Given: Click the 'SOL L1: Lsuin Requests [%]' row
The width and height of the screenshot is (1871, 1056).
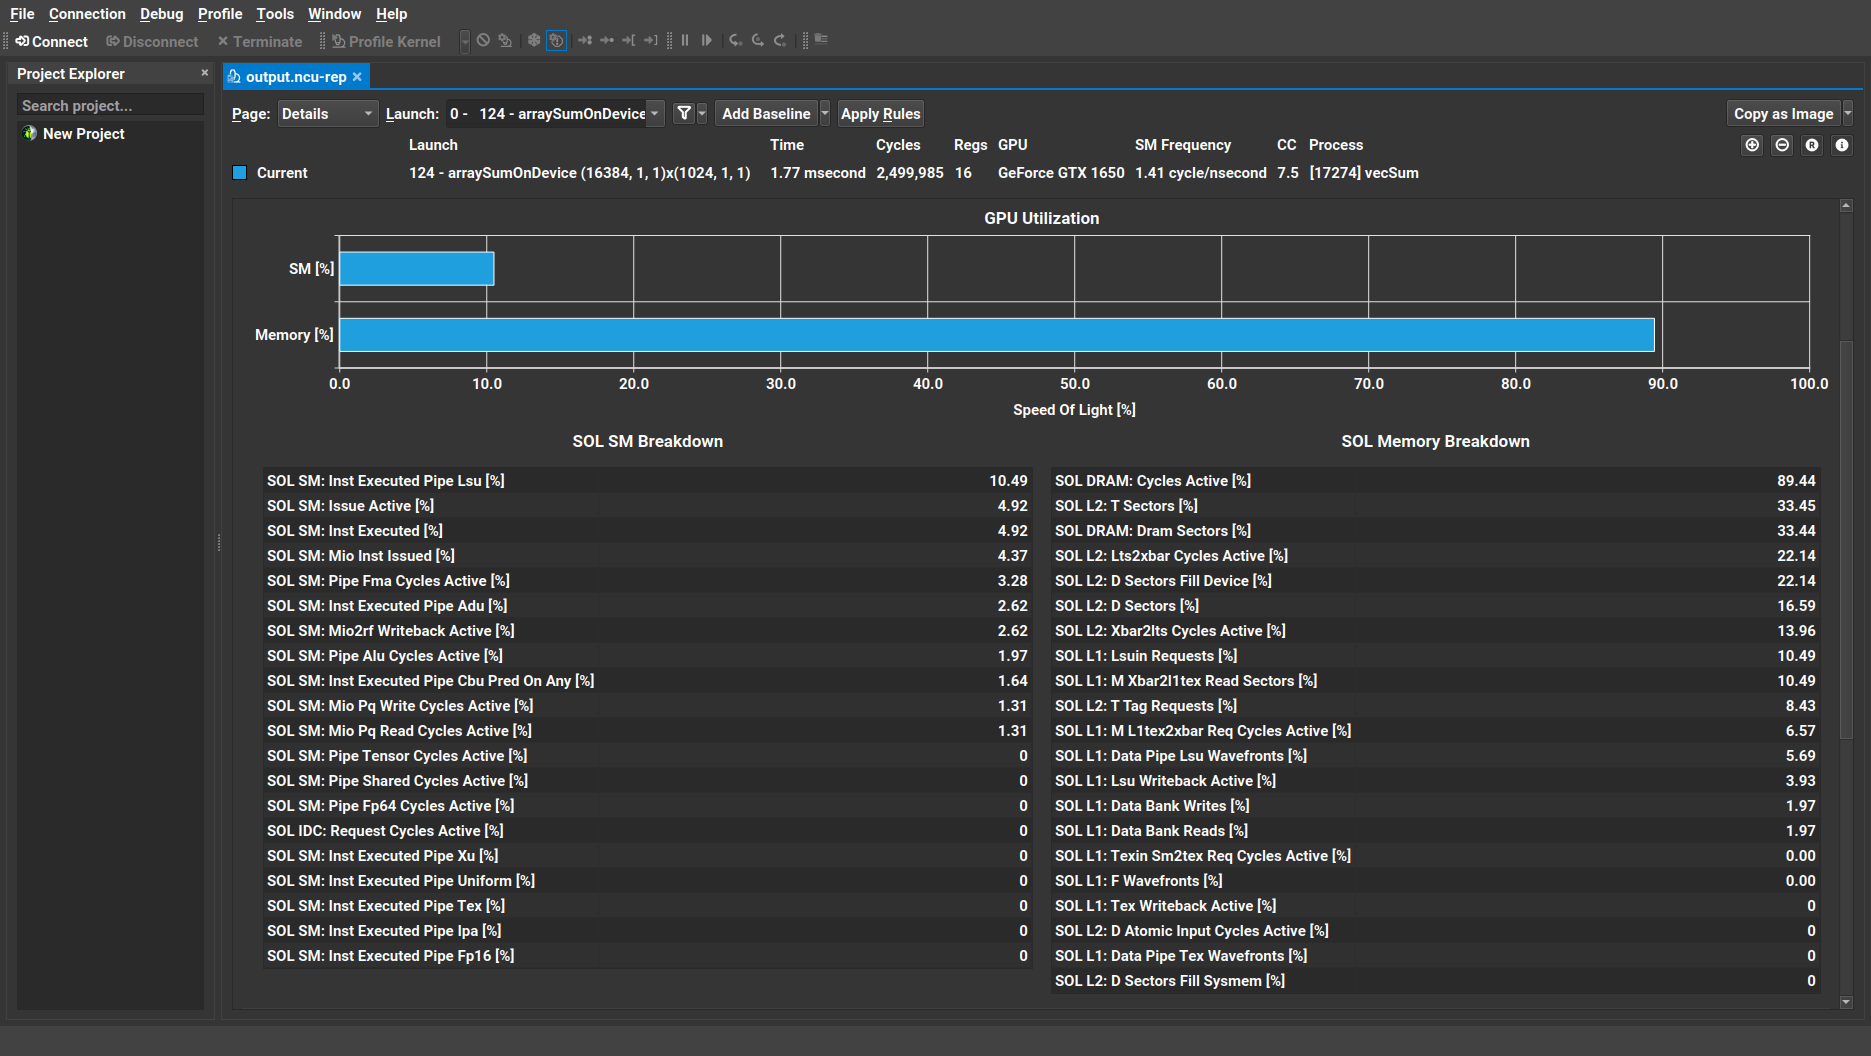Looking at the screenshot, I should coord(1435,656).
